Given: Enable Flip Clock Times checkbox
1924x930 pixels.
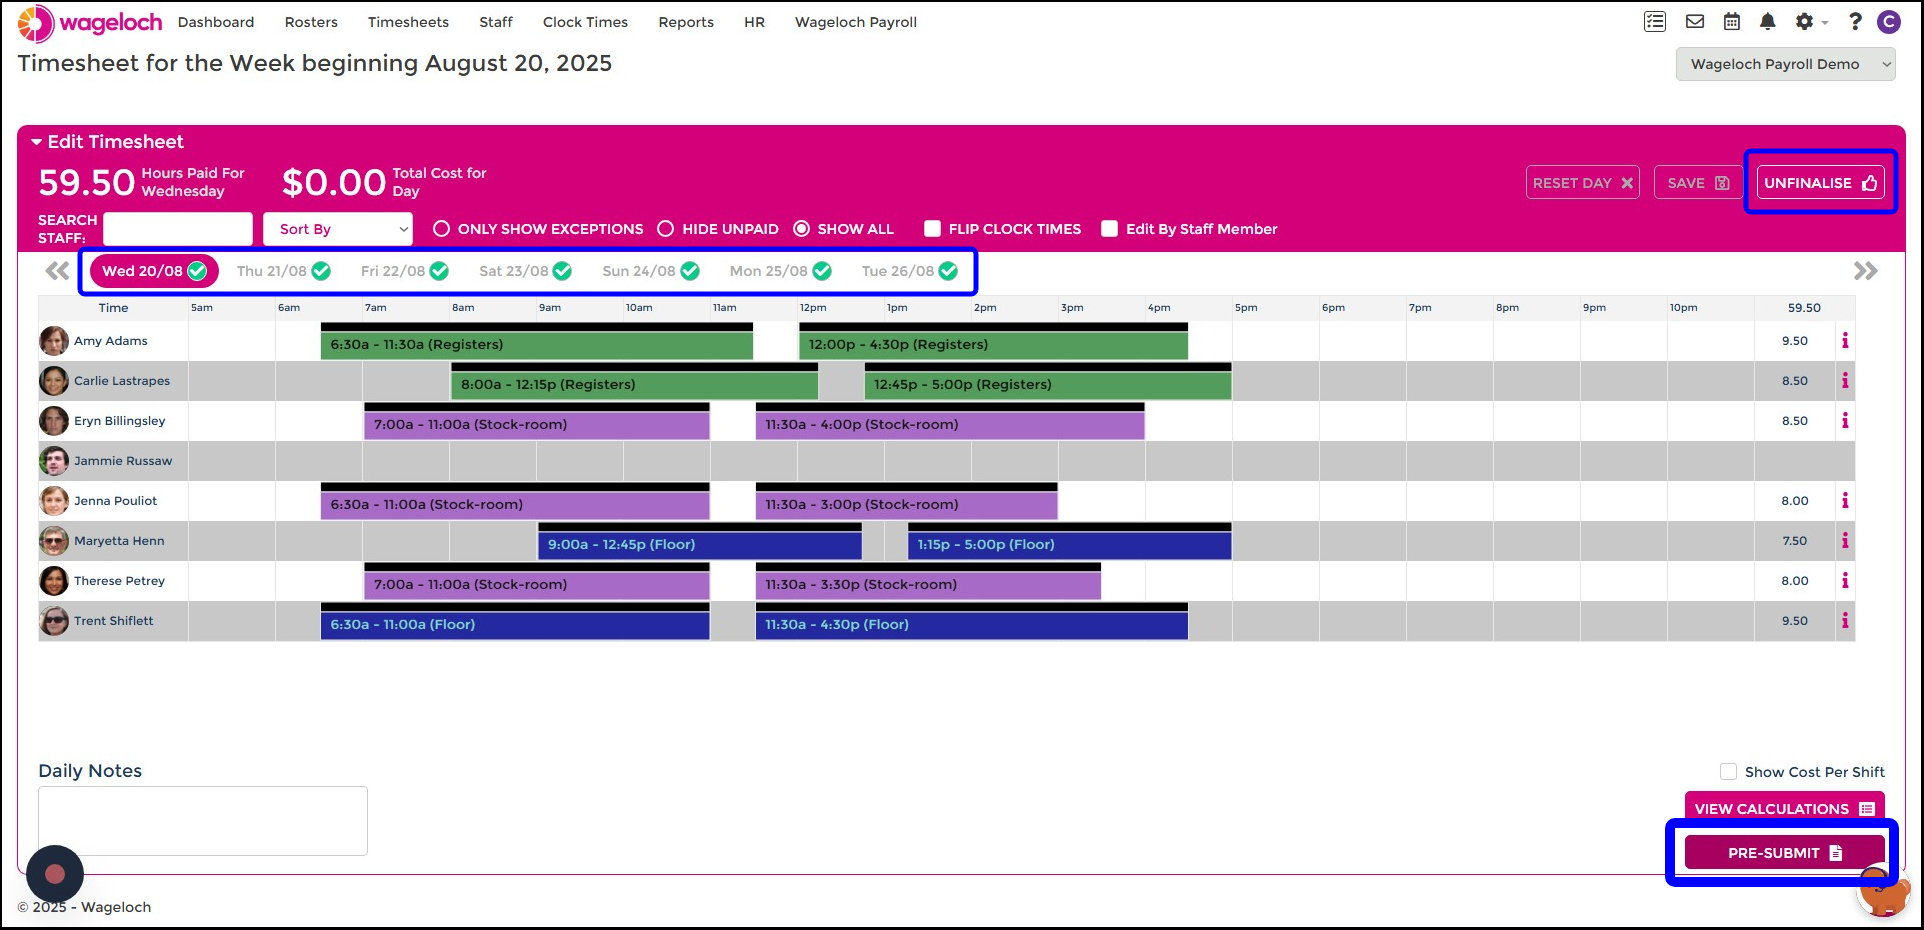Looking at the screenshot, I should click(x=933, y=229).
